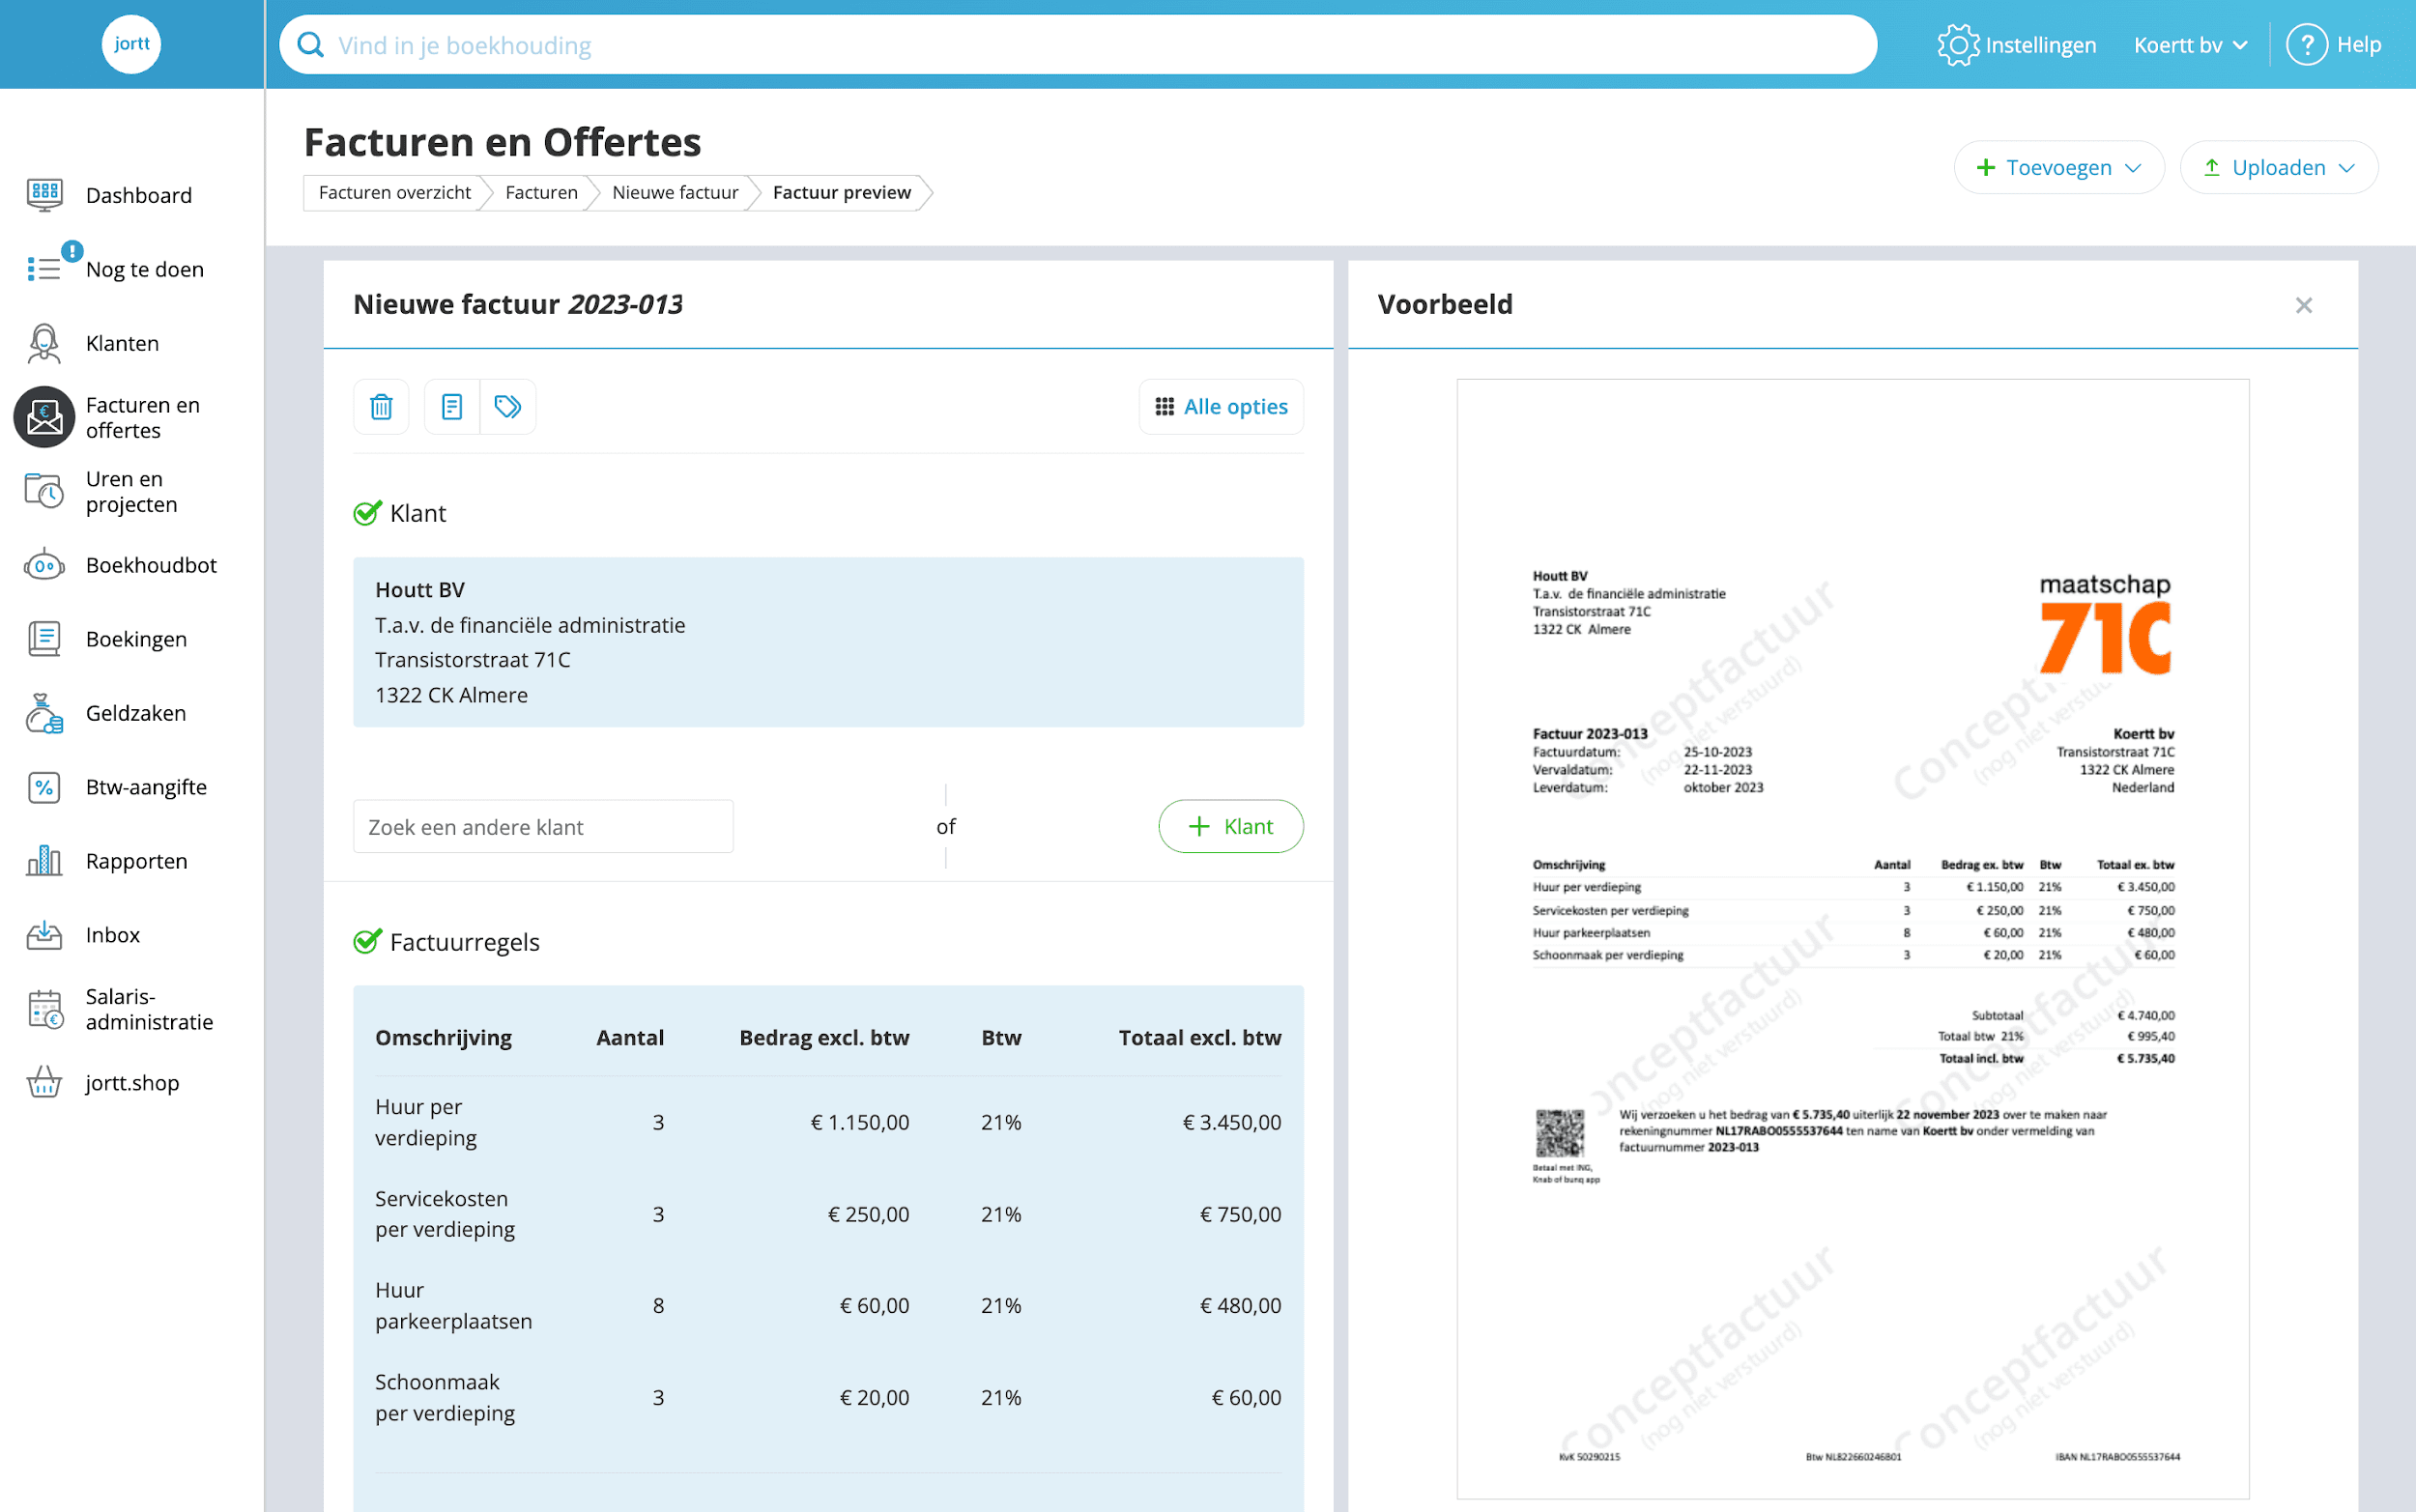Click the Uren en projecten icon

[44, 491]
